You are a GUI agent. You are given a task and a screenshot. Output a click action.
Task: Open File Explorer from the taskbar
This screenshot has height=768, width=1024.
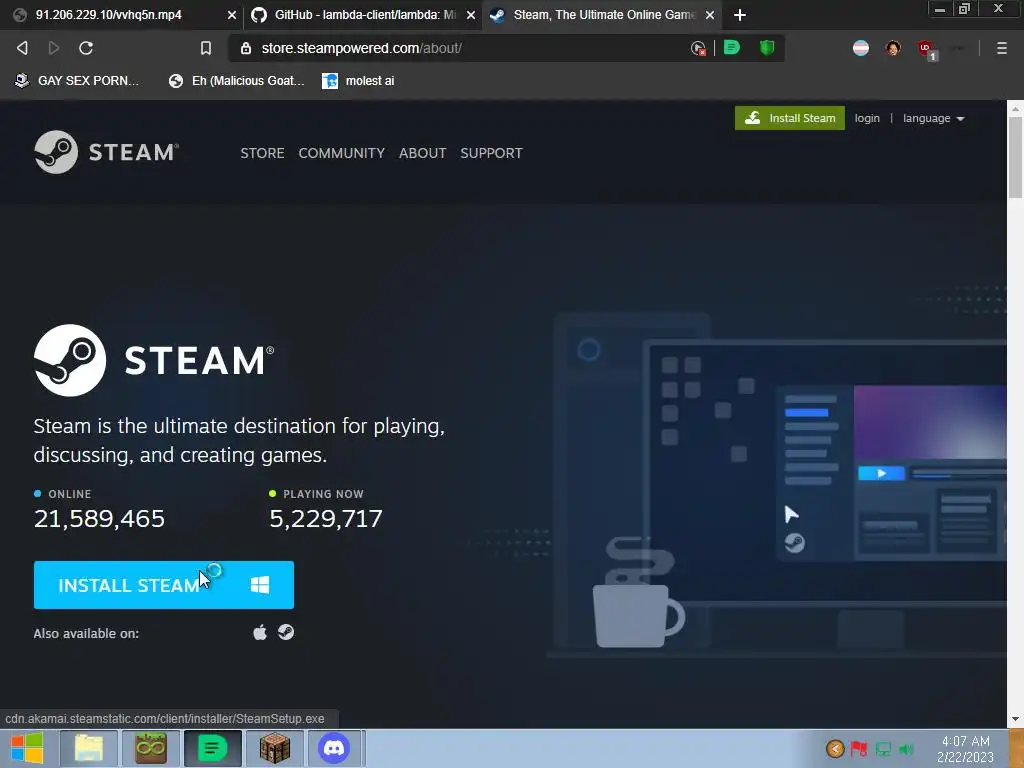[89, 748]
